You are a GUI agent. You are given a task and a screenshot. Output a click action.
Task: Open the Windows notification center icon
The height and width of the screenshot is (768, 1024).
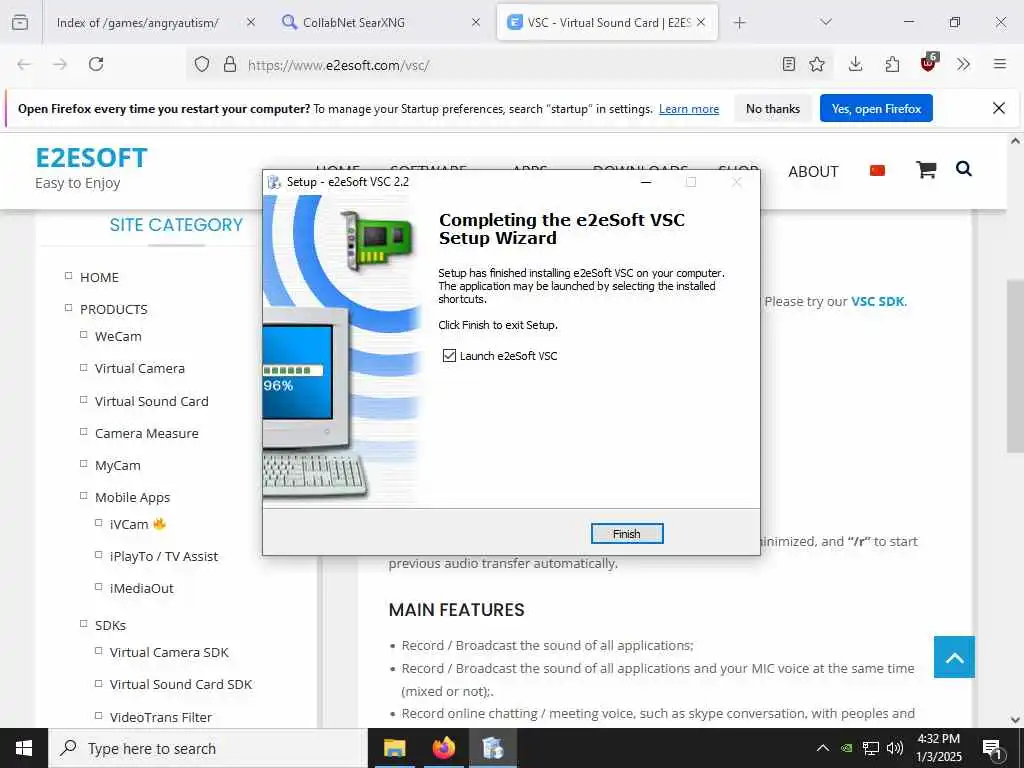[993, 750]
